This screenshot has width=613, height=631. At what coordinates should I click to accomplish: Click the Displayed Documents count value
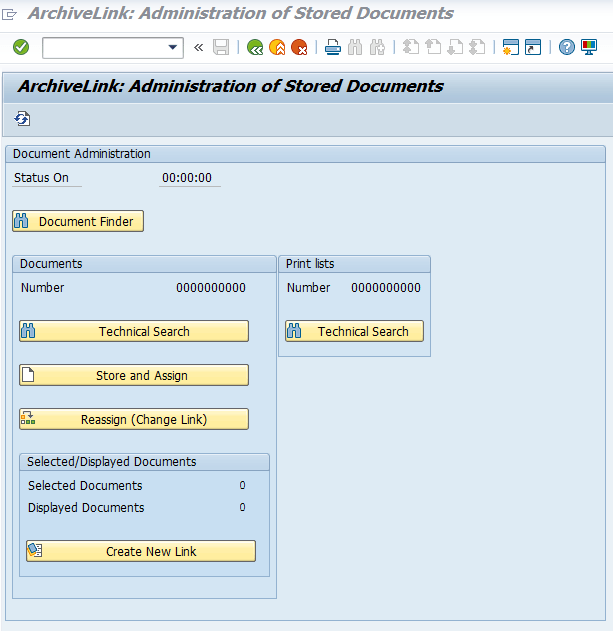(242, 507)
